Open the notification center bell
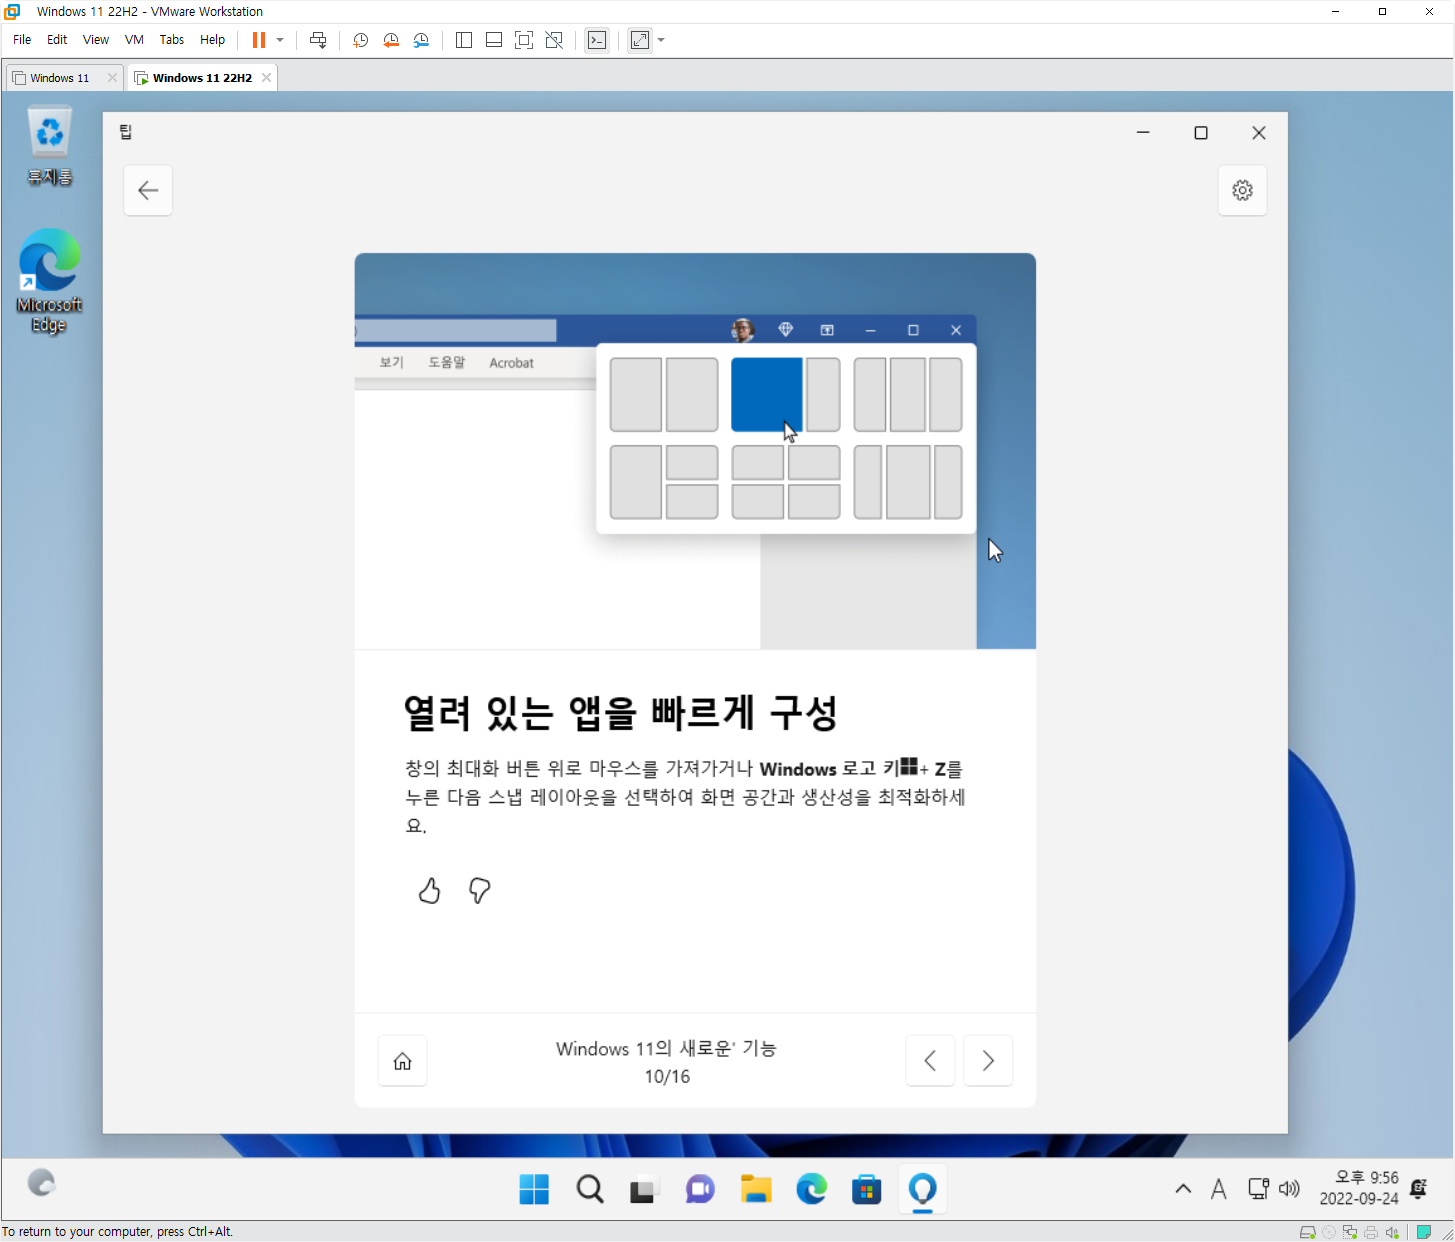This screenshot has width=1455, height=1242. pos(1418,1189)
